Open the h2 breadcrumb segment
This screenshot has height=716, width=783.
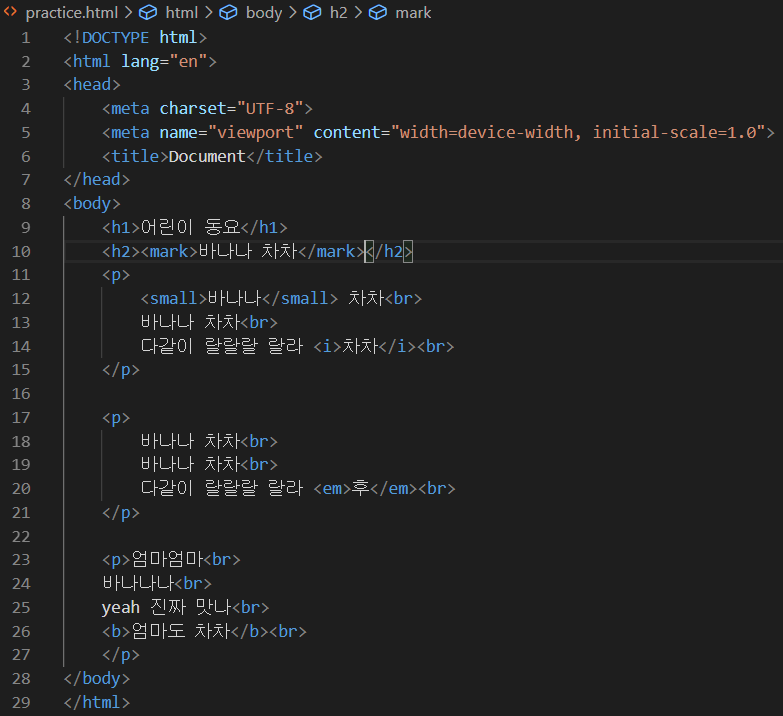tap(339, 12)
